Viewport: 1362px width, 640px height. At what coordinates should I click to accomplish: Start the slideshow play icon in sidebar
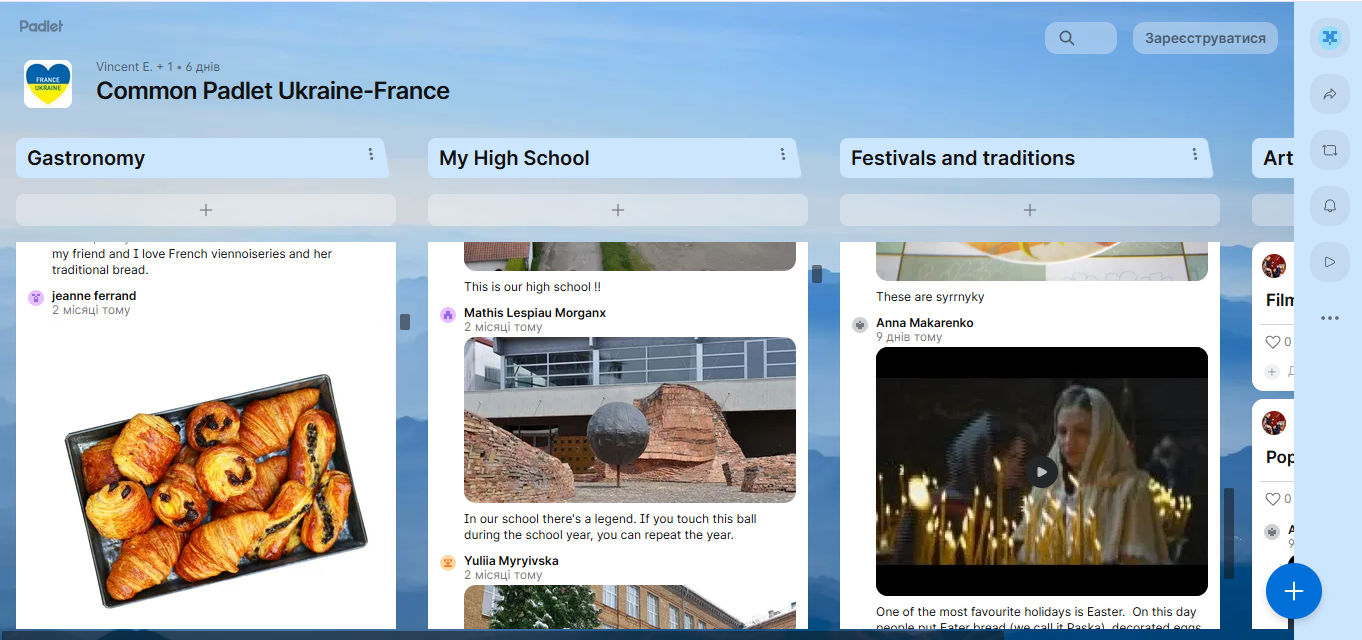[1329, 262]
